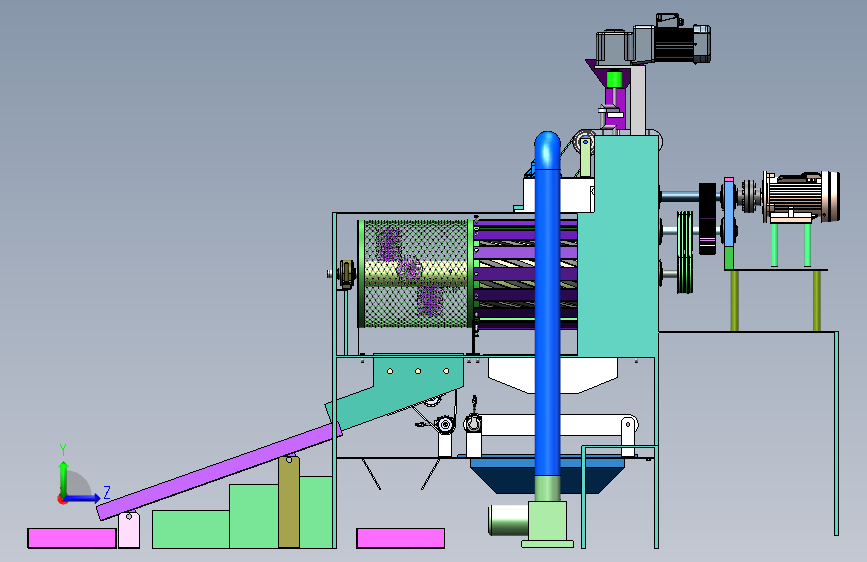Select the mesh screen drum
Image resolution: width=867 pixels, height=562 pixels.
[x=416, y=274]
